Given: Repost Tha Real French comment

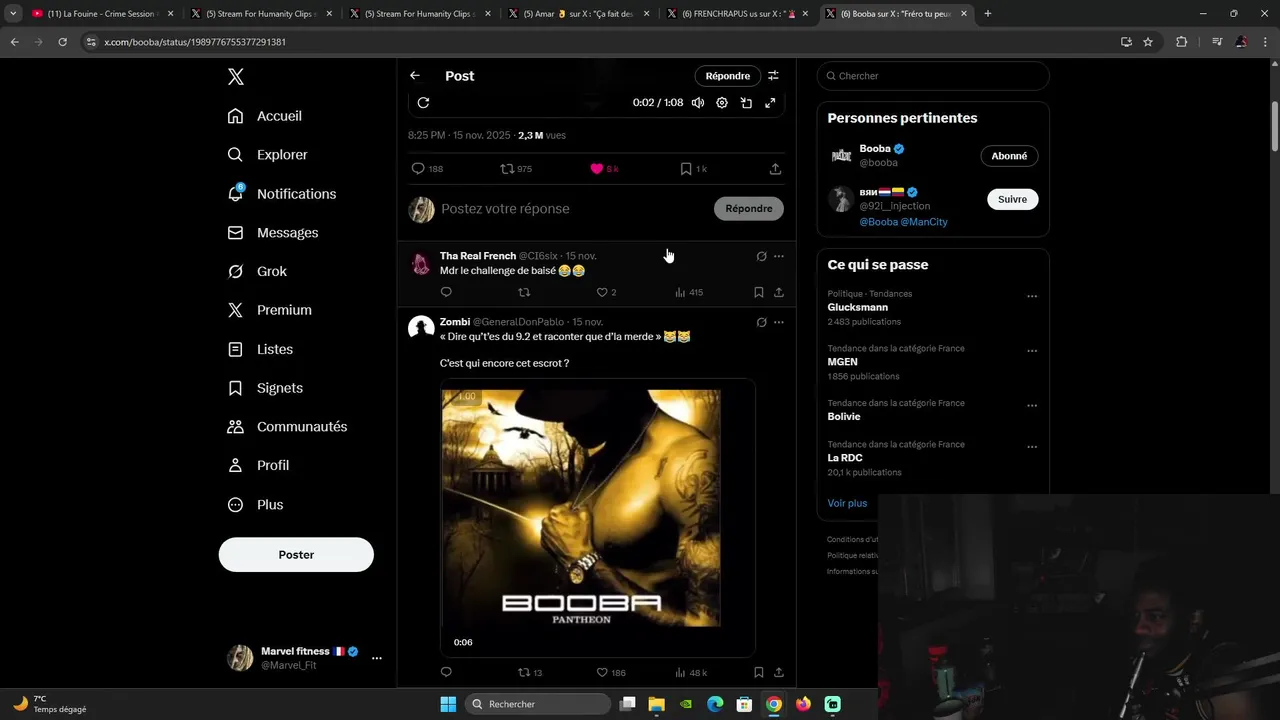Looking at the screenshot, I should [524, 292].
